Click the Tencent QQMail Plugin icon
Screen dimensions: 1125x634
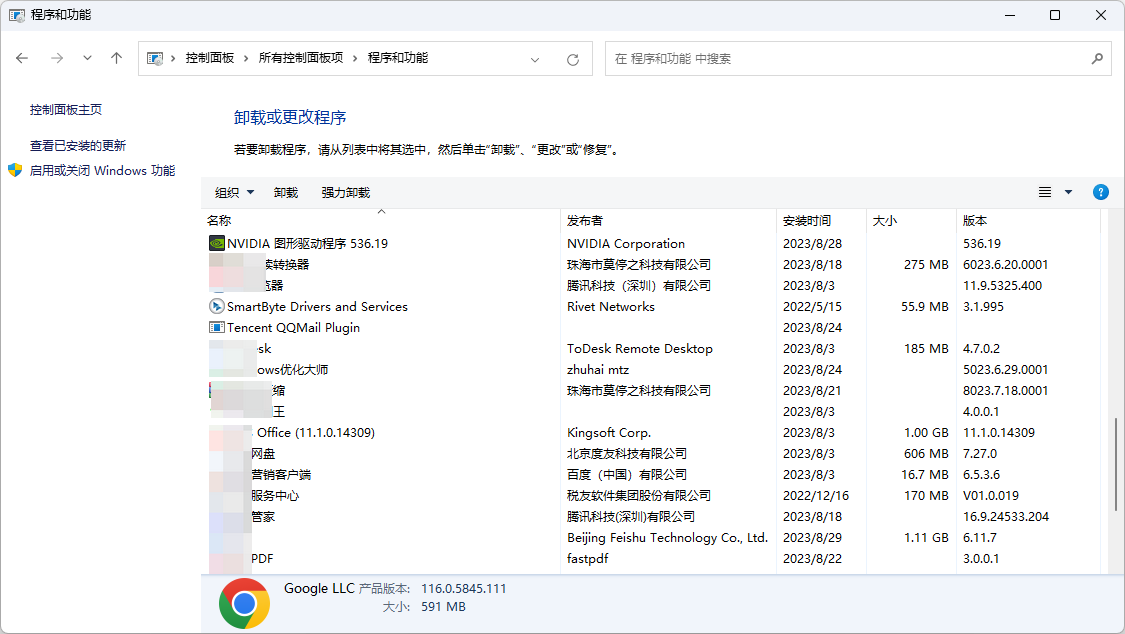coord(217,328)
